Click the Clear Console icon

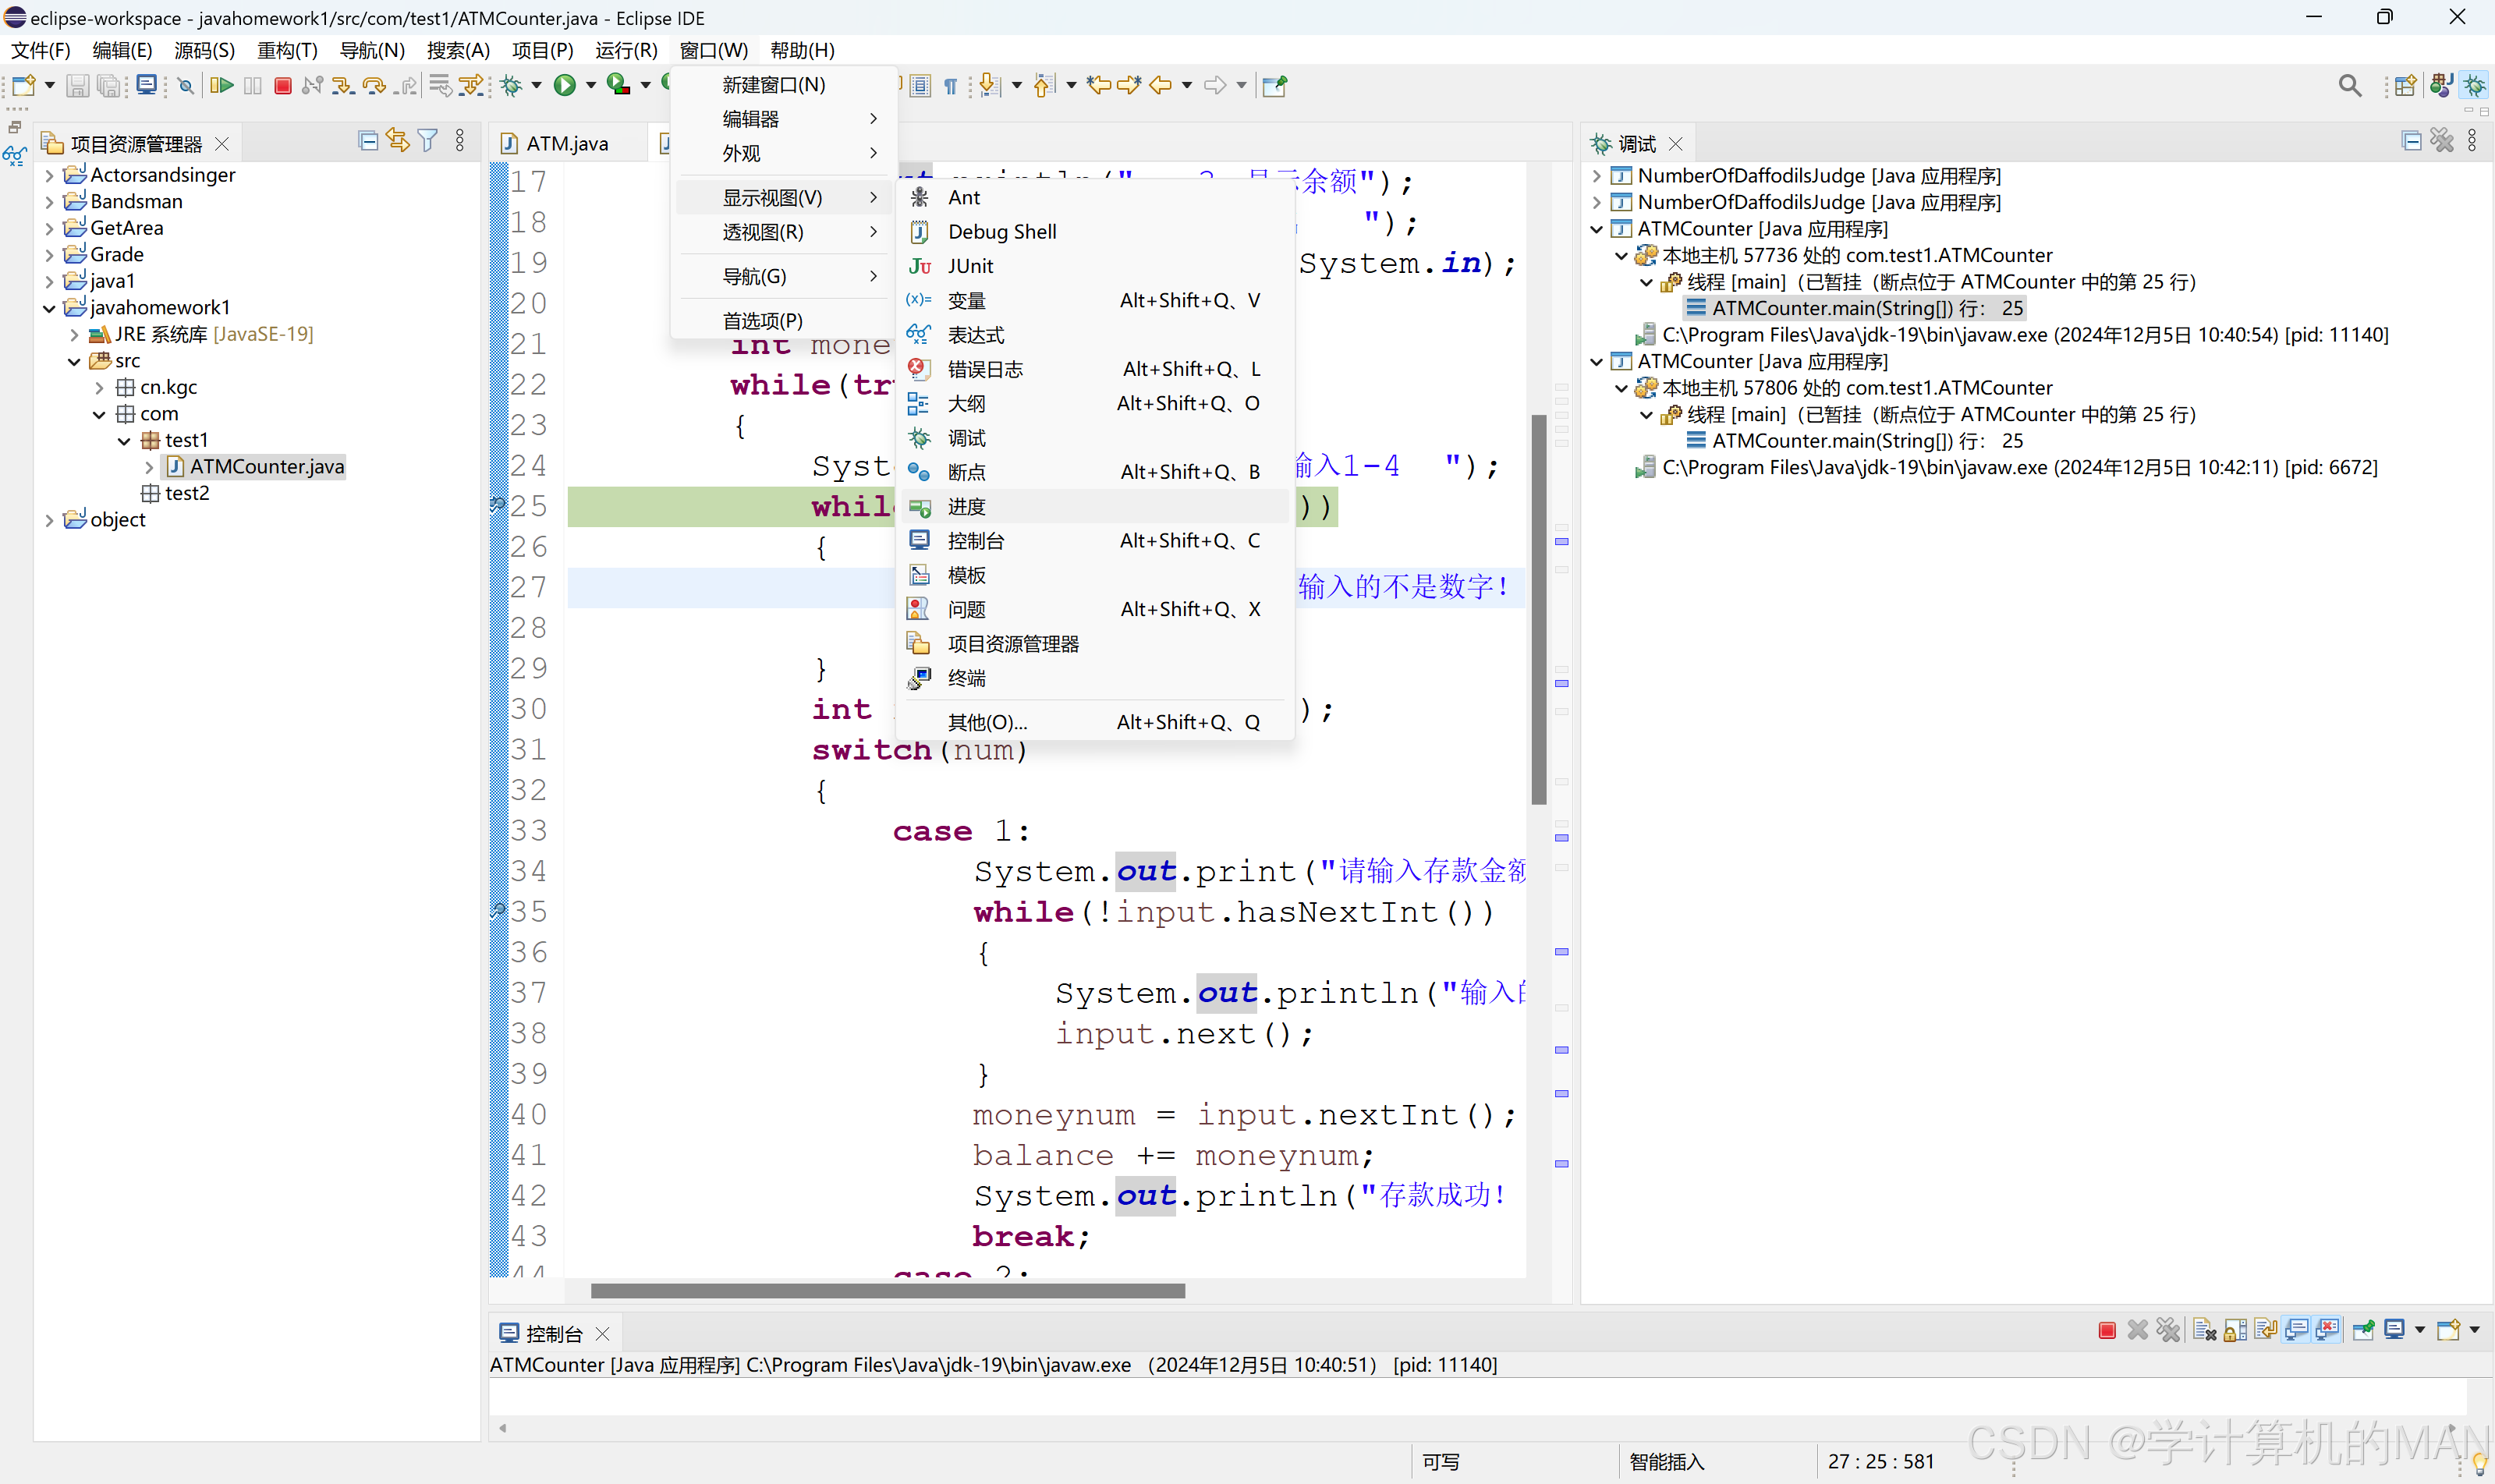click(2205, 1330)
